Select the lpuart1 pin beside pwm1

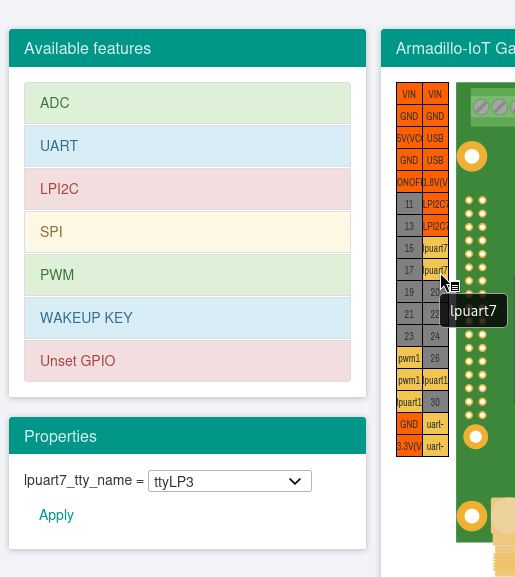click(435, 380)
